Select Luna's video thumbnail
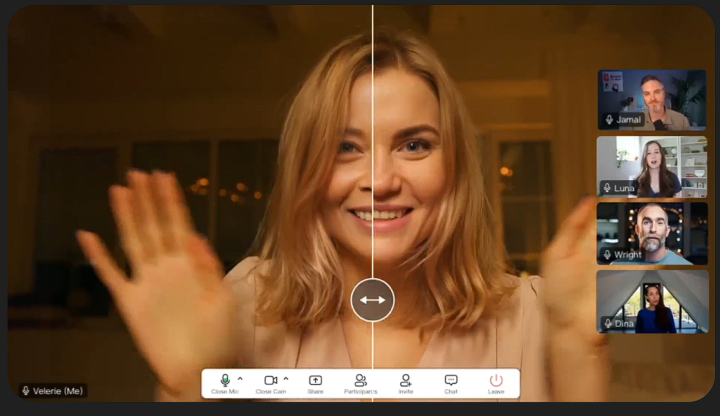The width and height of the screenshot is (720, 416). [652, 166]
